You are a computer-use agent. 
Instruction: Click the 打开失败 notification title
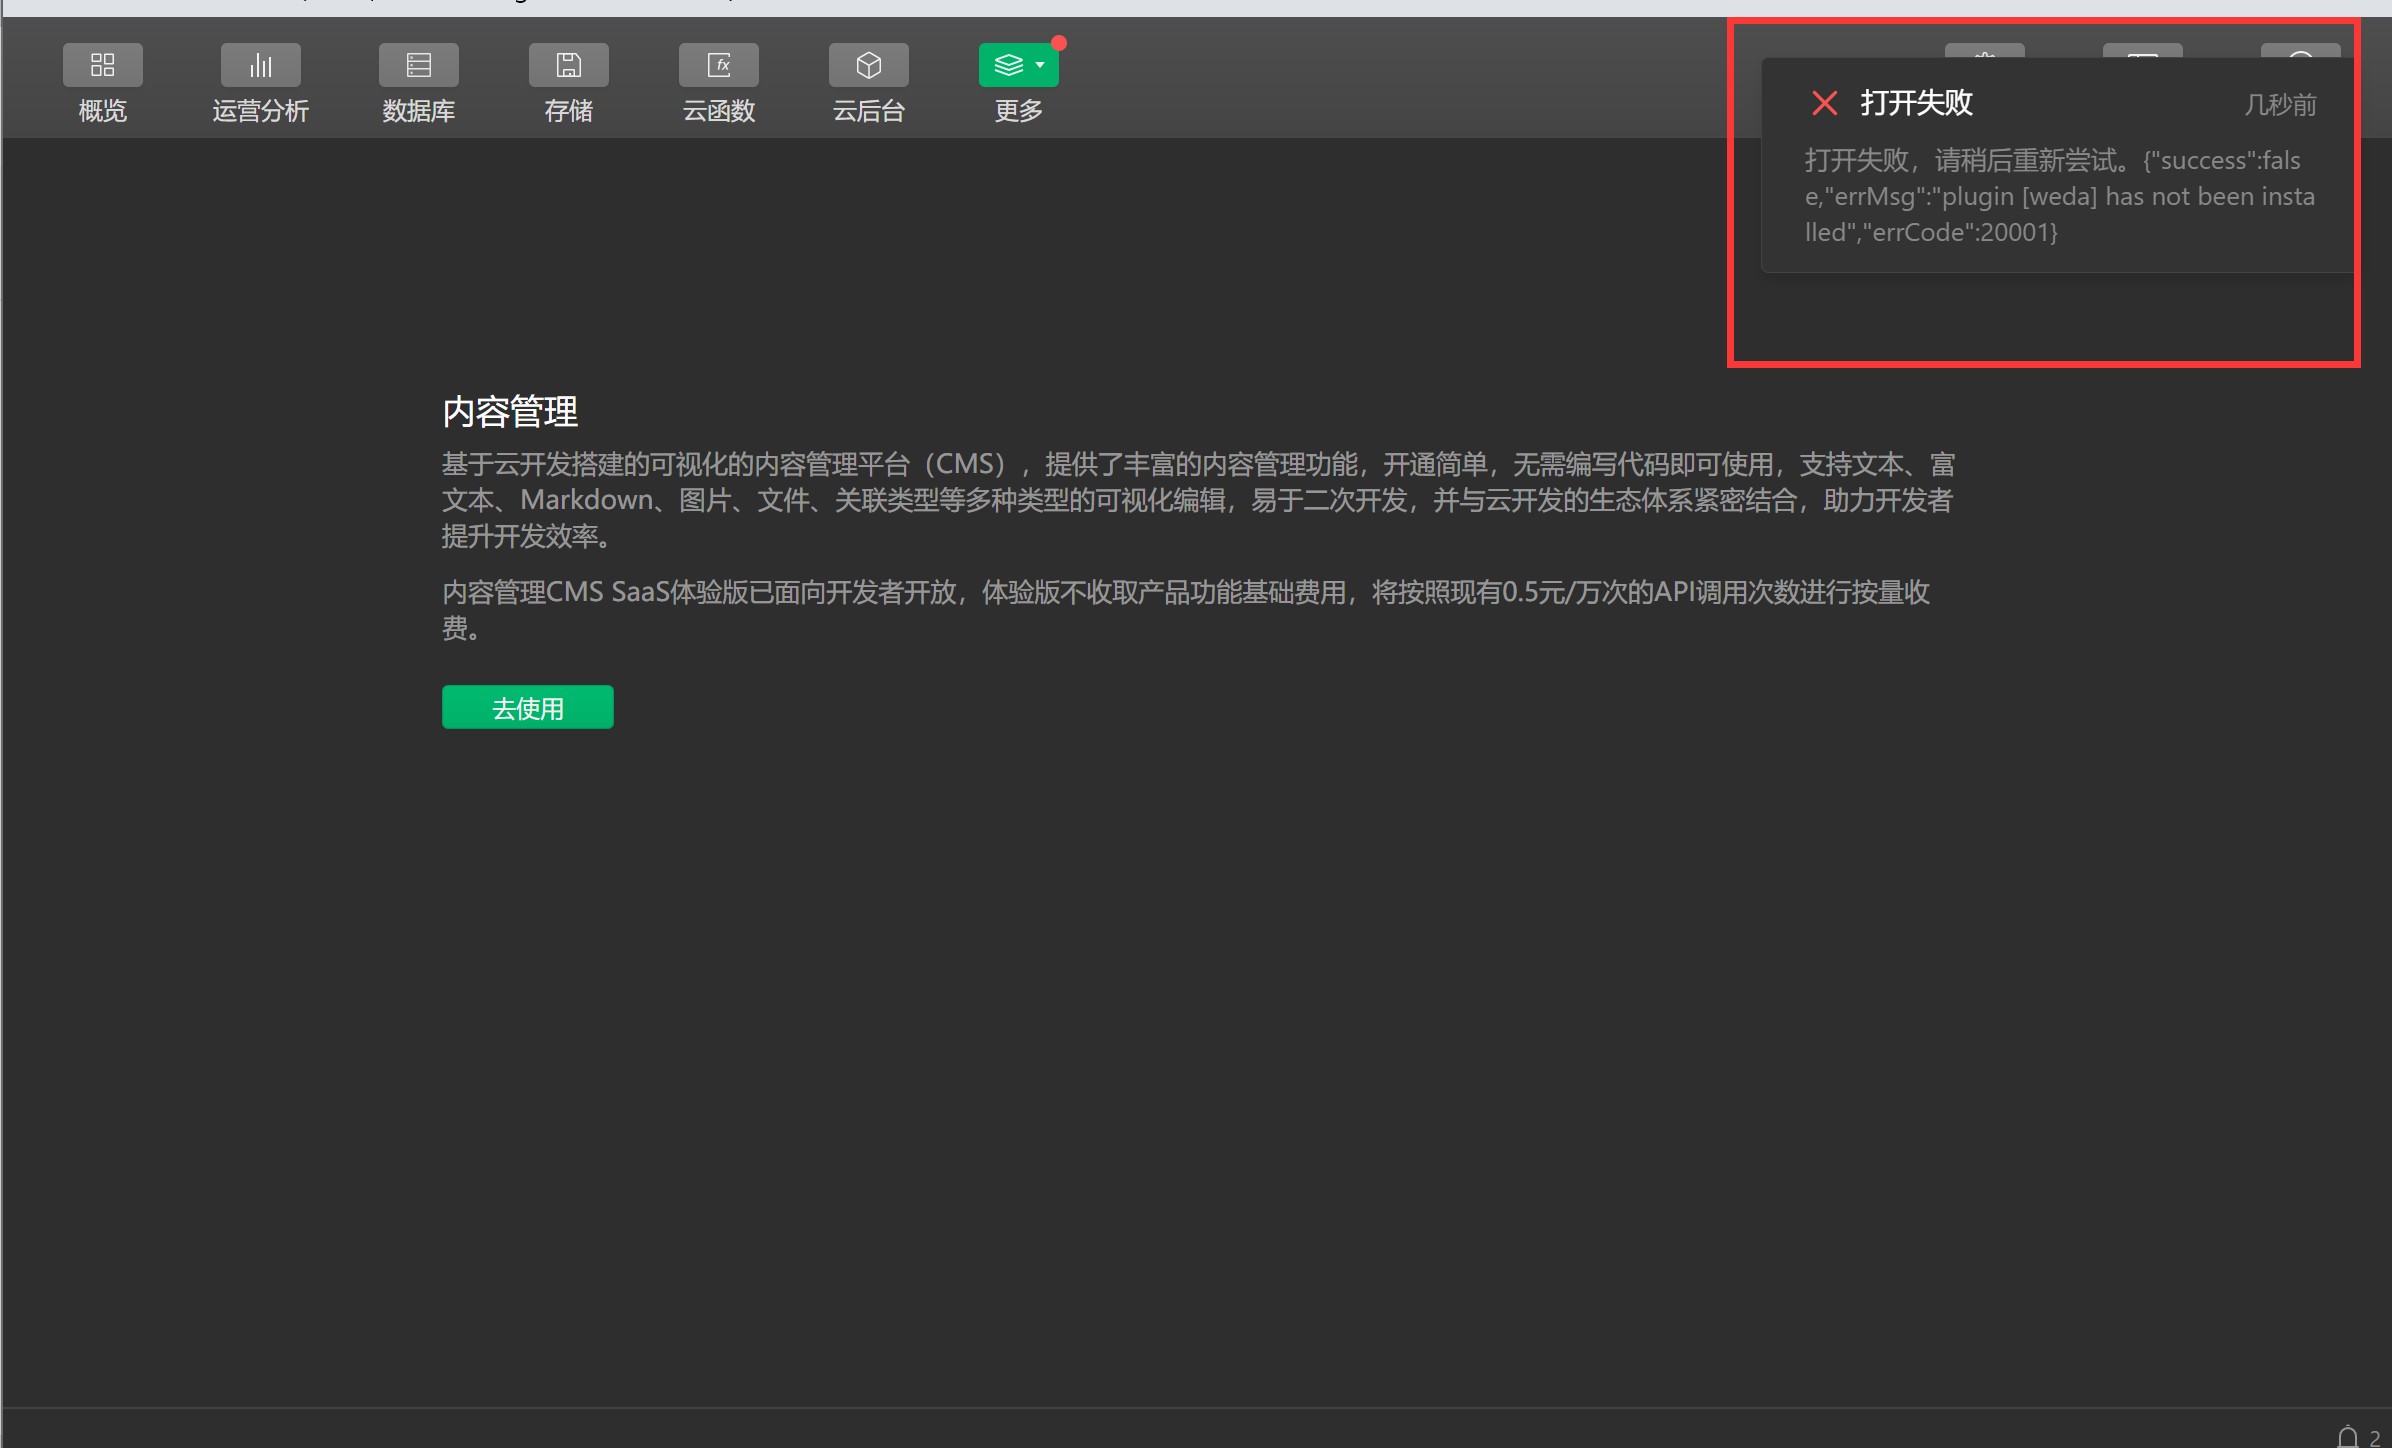[x=1916, y=103]
